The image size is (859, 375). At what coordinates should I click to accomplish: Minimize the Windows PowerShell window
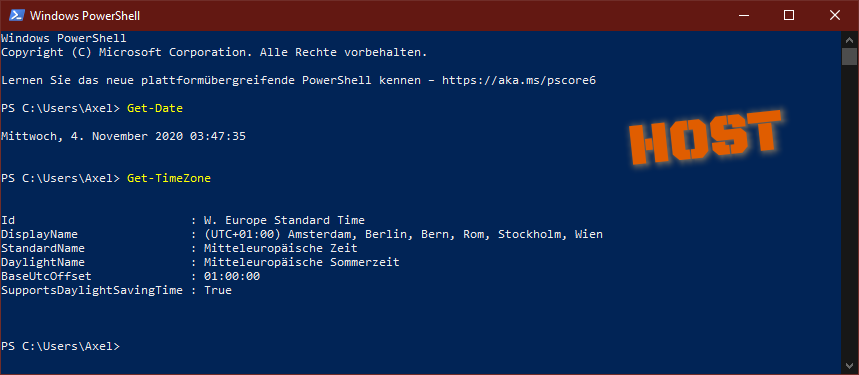tap(742, 15)
